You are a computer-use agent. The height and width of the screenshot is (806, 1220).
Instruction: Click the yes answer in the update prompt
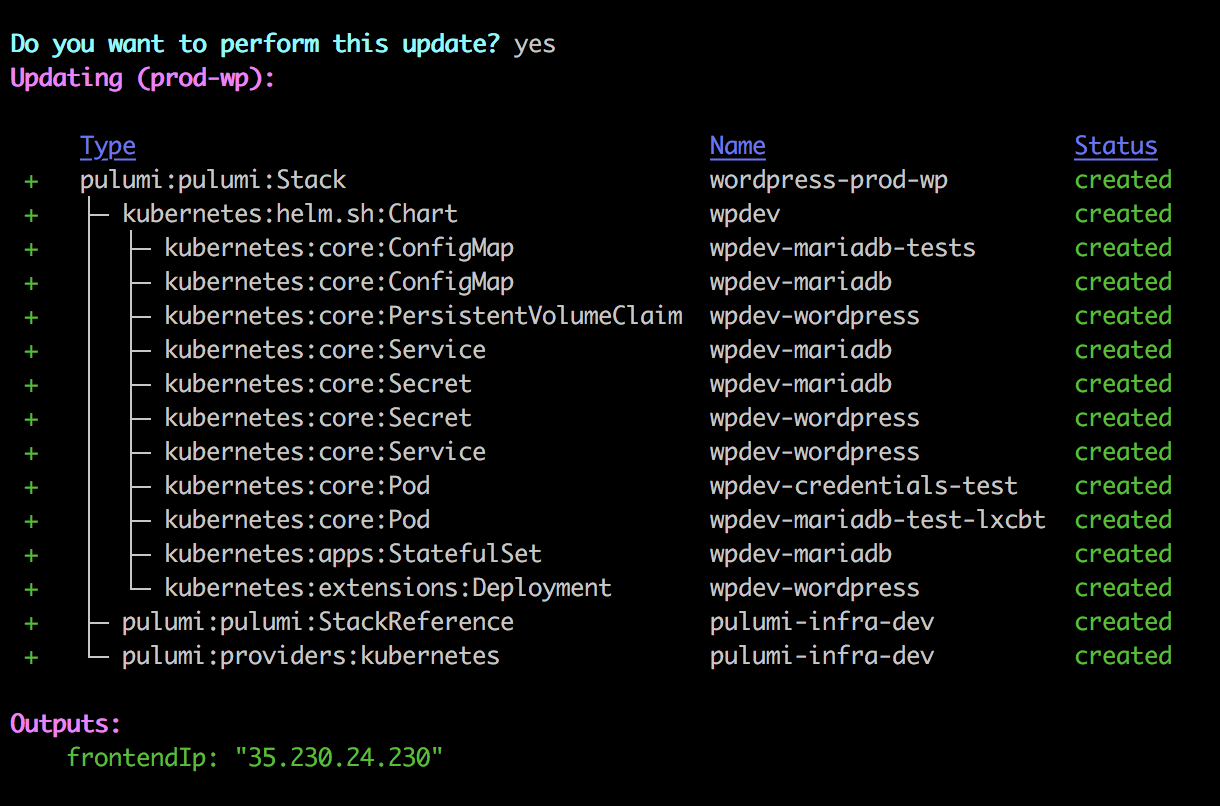(535, 45)
